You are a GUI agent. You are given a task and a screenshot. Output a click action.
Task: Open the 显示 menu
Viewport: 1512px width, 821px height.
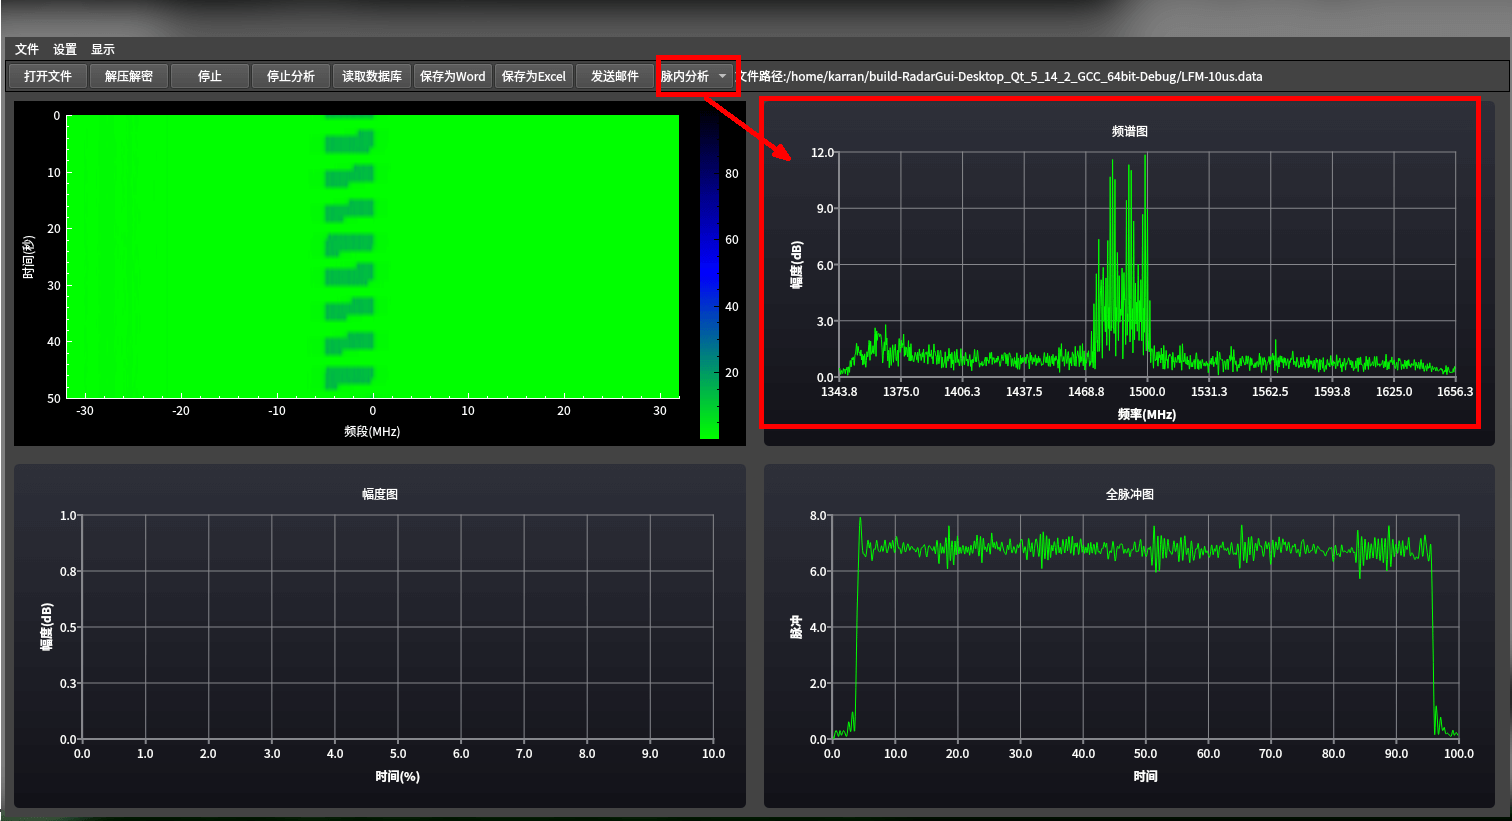(x=103, y=49)
